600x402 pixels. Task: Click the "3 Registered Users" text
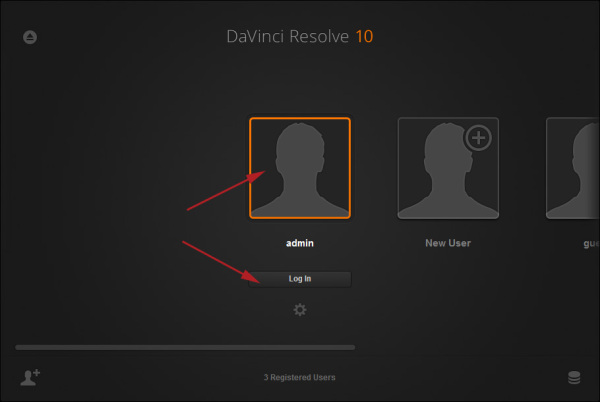point(300,378)
